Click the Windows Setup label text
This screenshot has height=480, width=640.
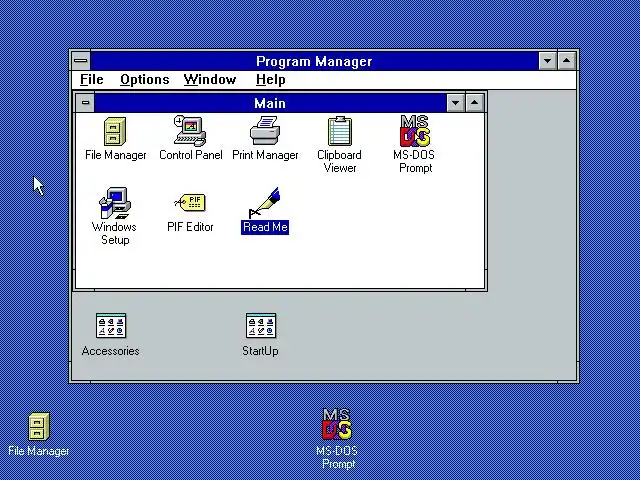(x=114, y=233)
